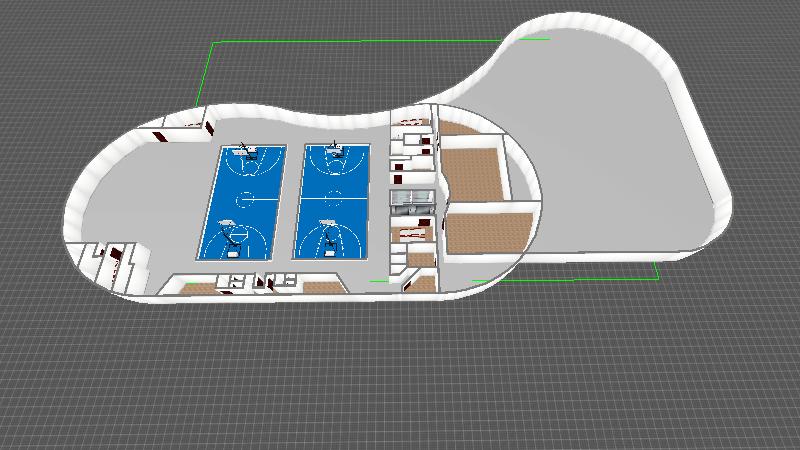The image size is (800, 450).
Task: Click the left basketball court's center circle
Action: tap(243, 199)
